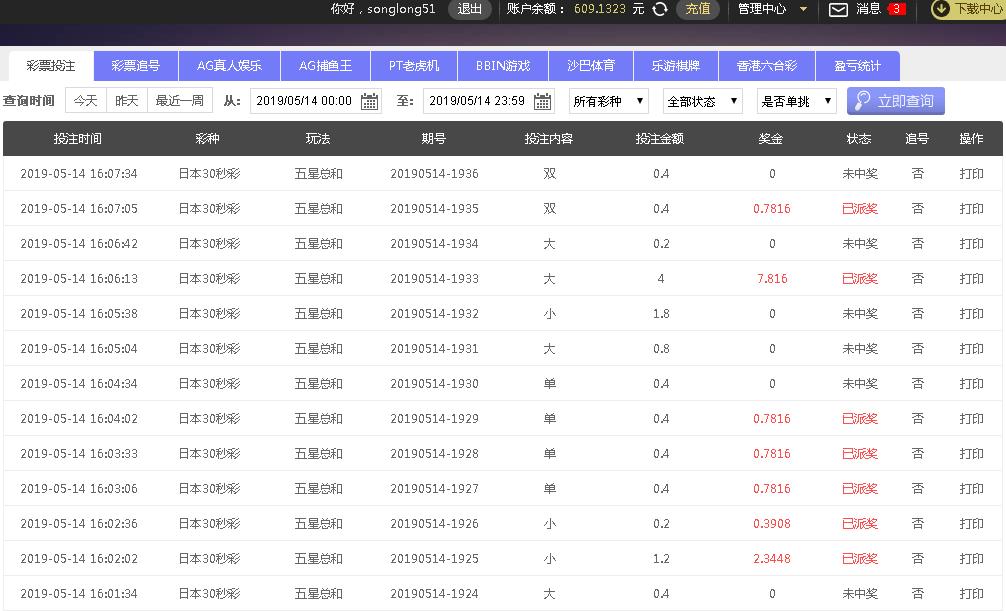Click the download center arrow icon

[940, 9]
